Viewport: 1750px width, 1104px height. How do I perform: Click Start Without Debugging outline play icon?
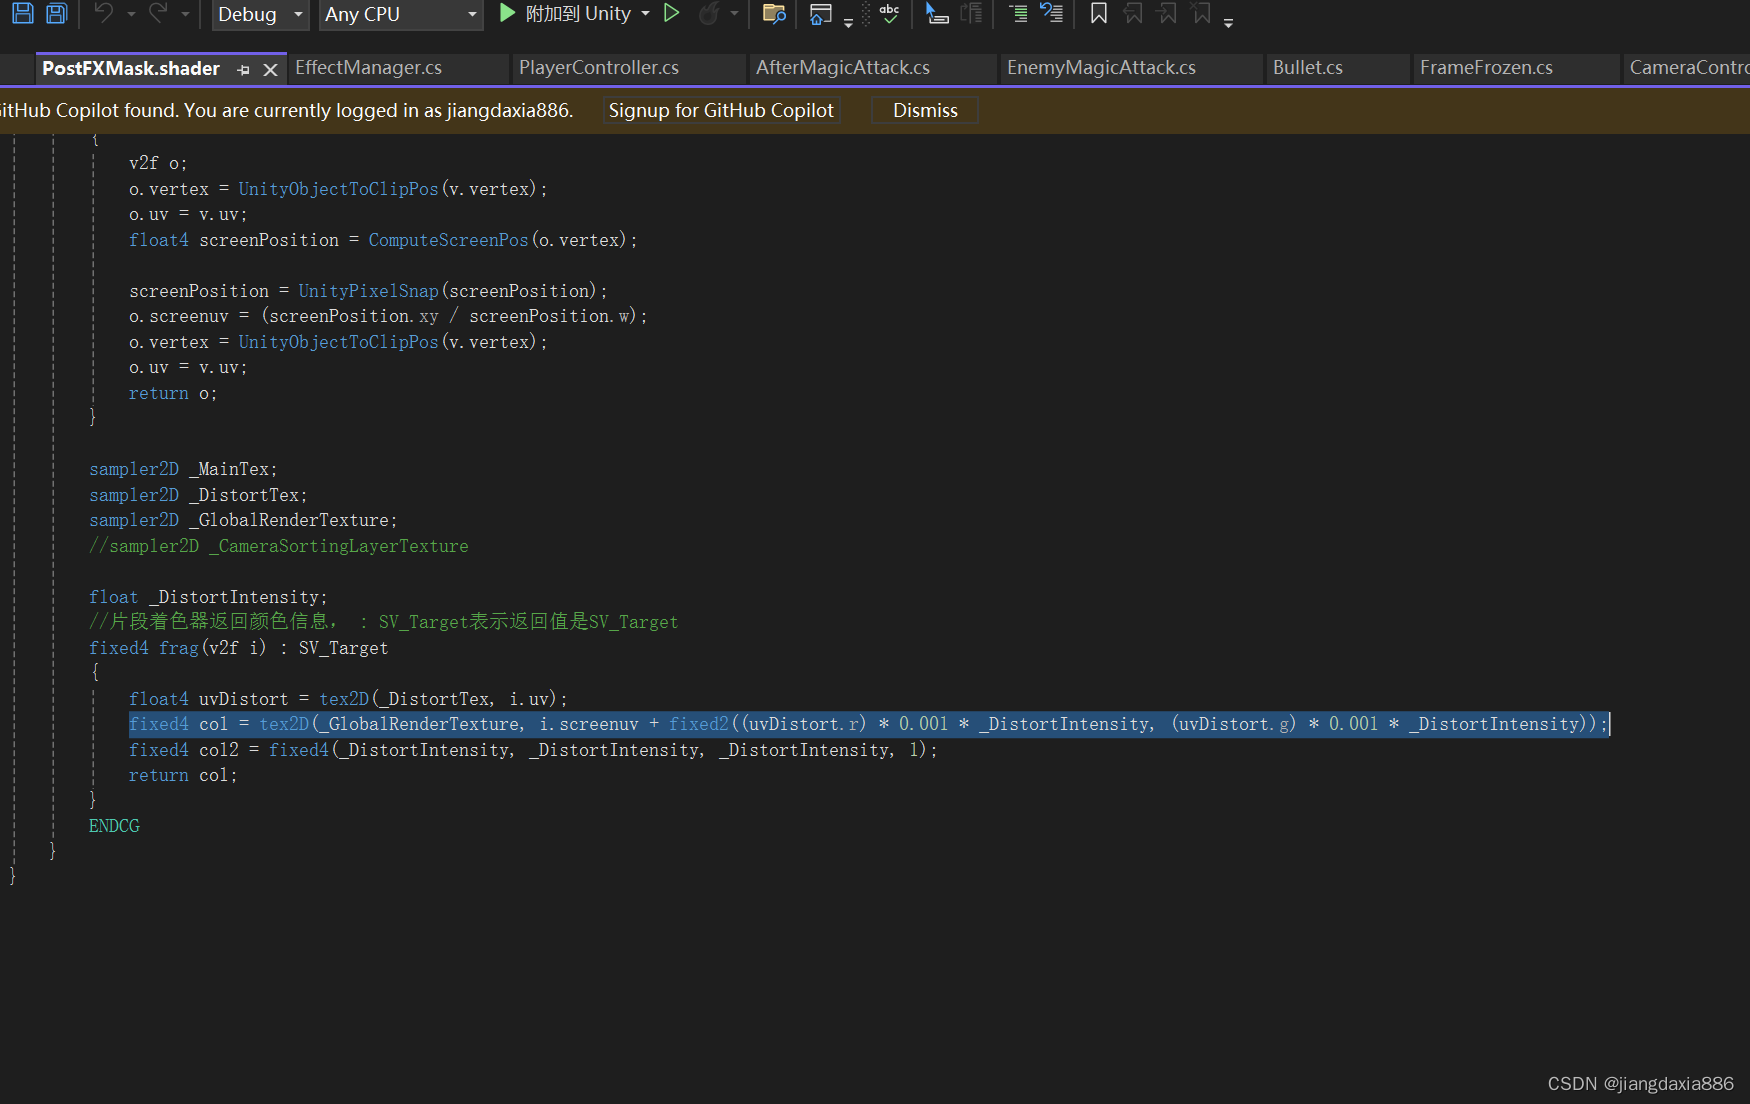pos(672,13)
